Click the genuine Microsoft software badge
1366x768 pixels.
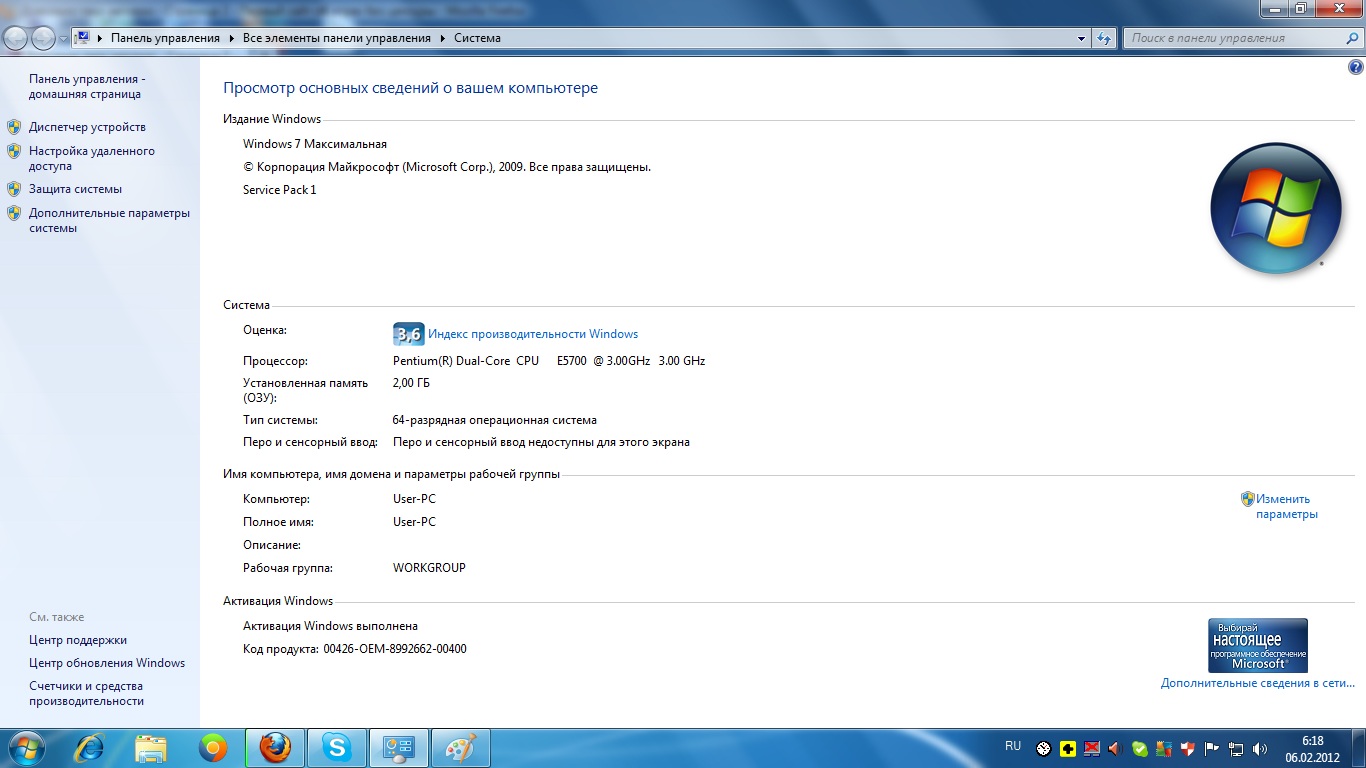pos(1257,645)
